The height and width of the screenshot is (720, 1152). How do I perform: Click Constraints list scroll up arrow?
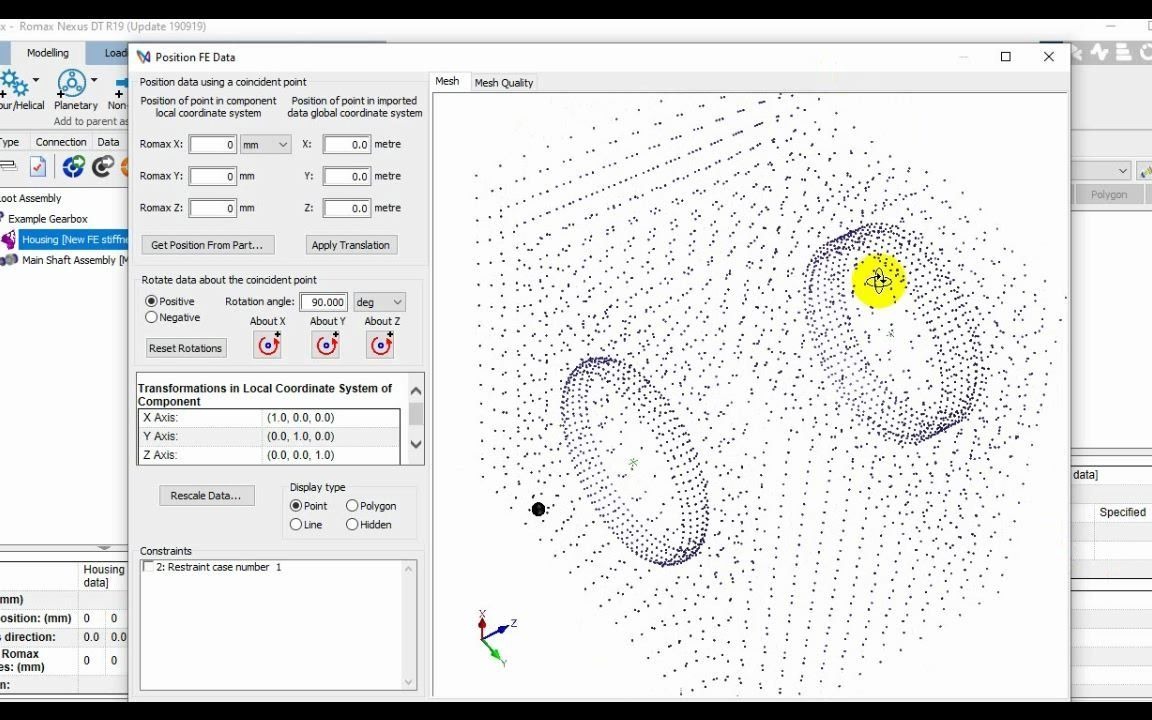tap(409, 569)
